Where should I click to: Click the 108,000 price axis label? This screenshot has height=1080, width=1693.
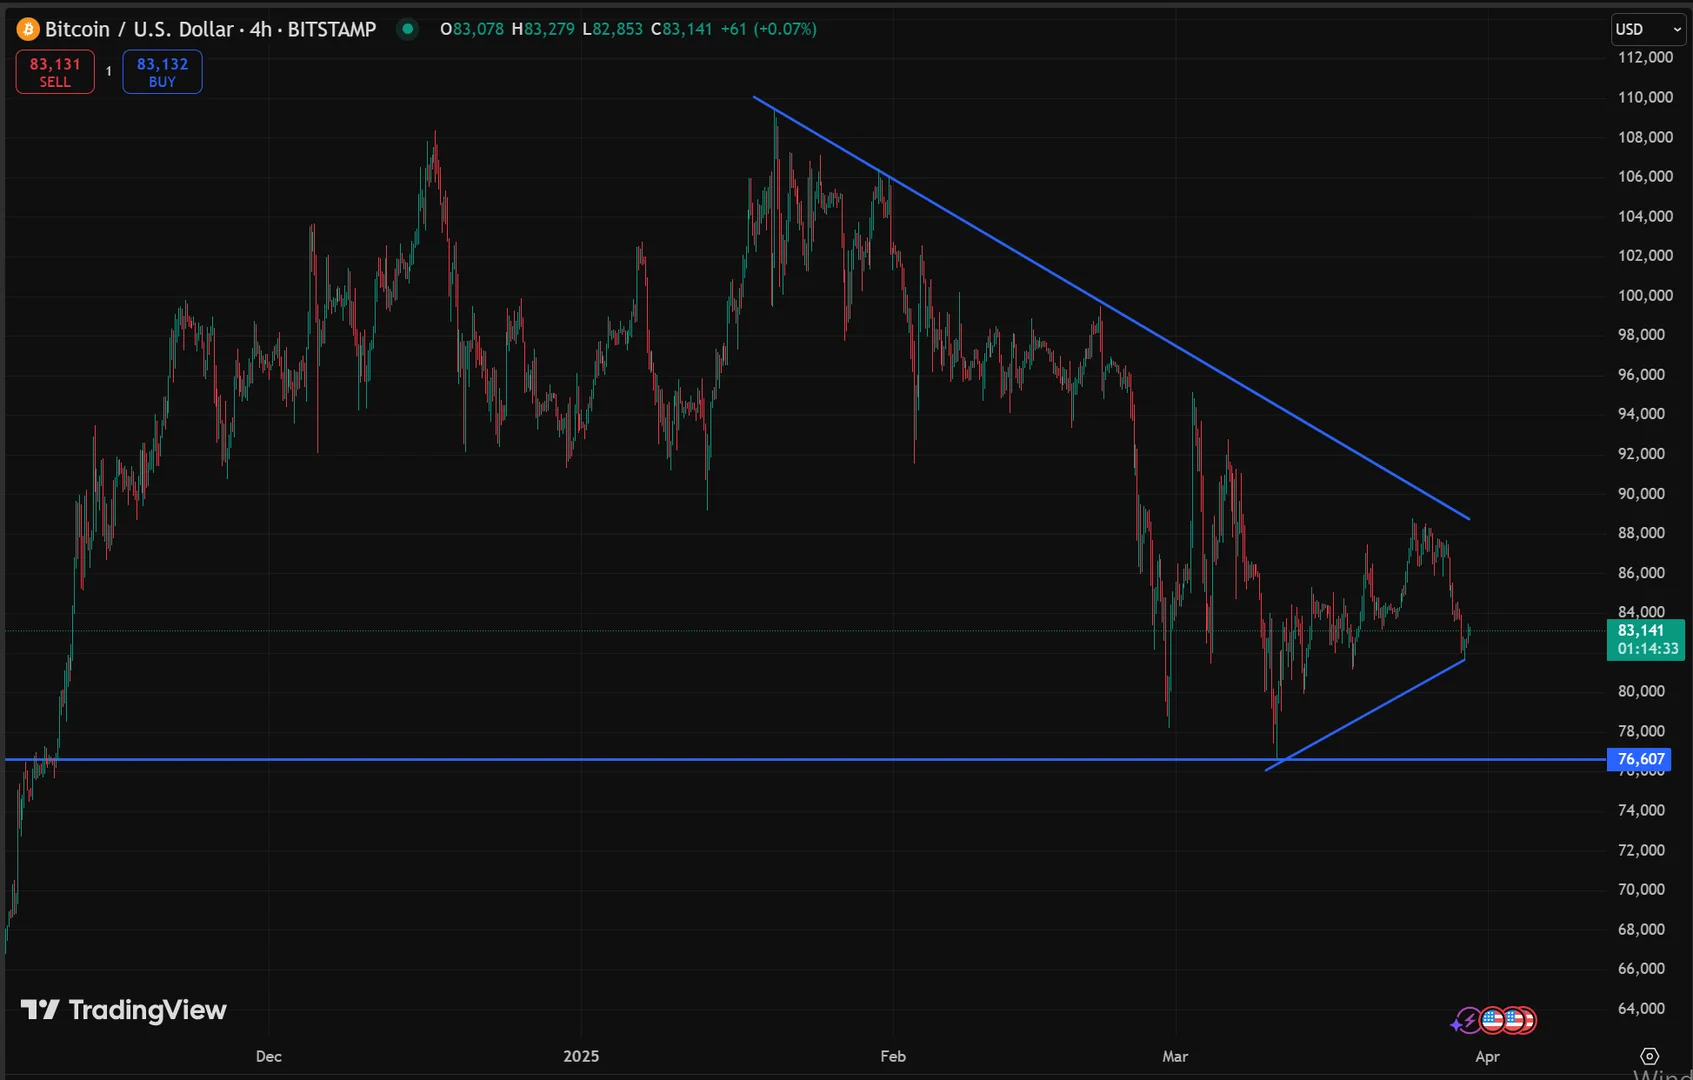pos(1645,137)
